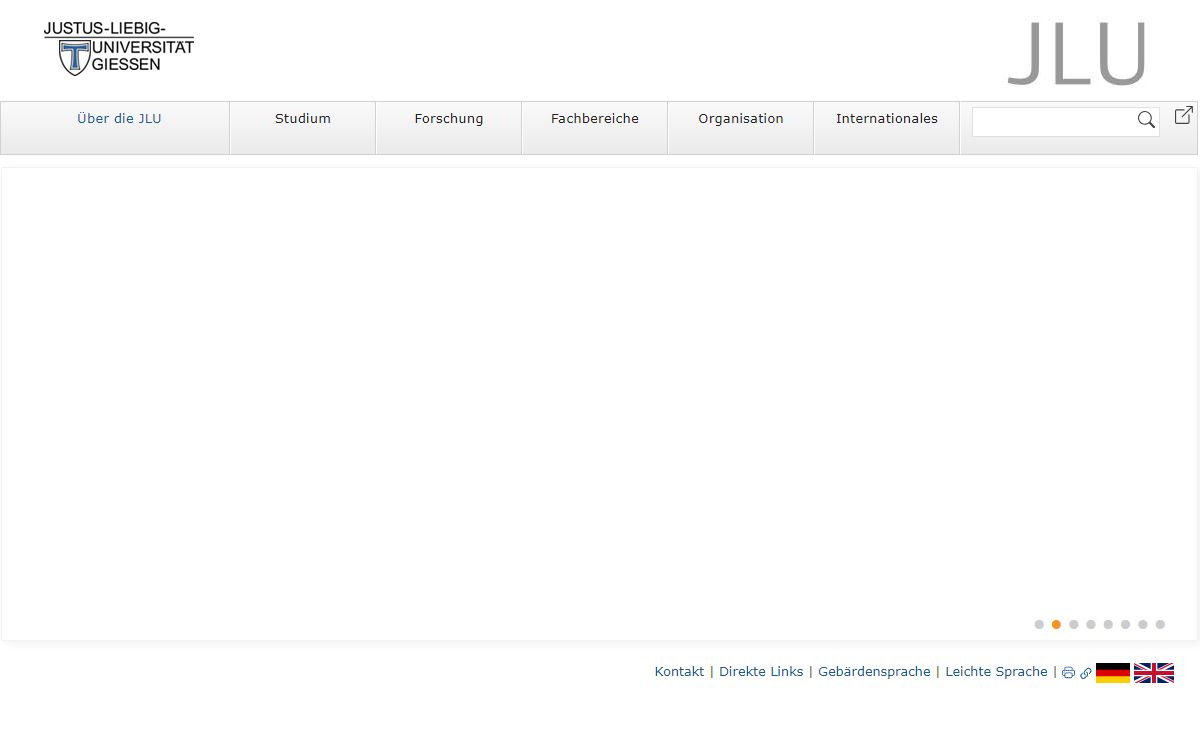This screenshot has width=1200, height=740.
Task: Click the chain link icon in footer
Action: pyautogui.click(x=1086, y=673)
